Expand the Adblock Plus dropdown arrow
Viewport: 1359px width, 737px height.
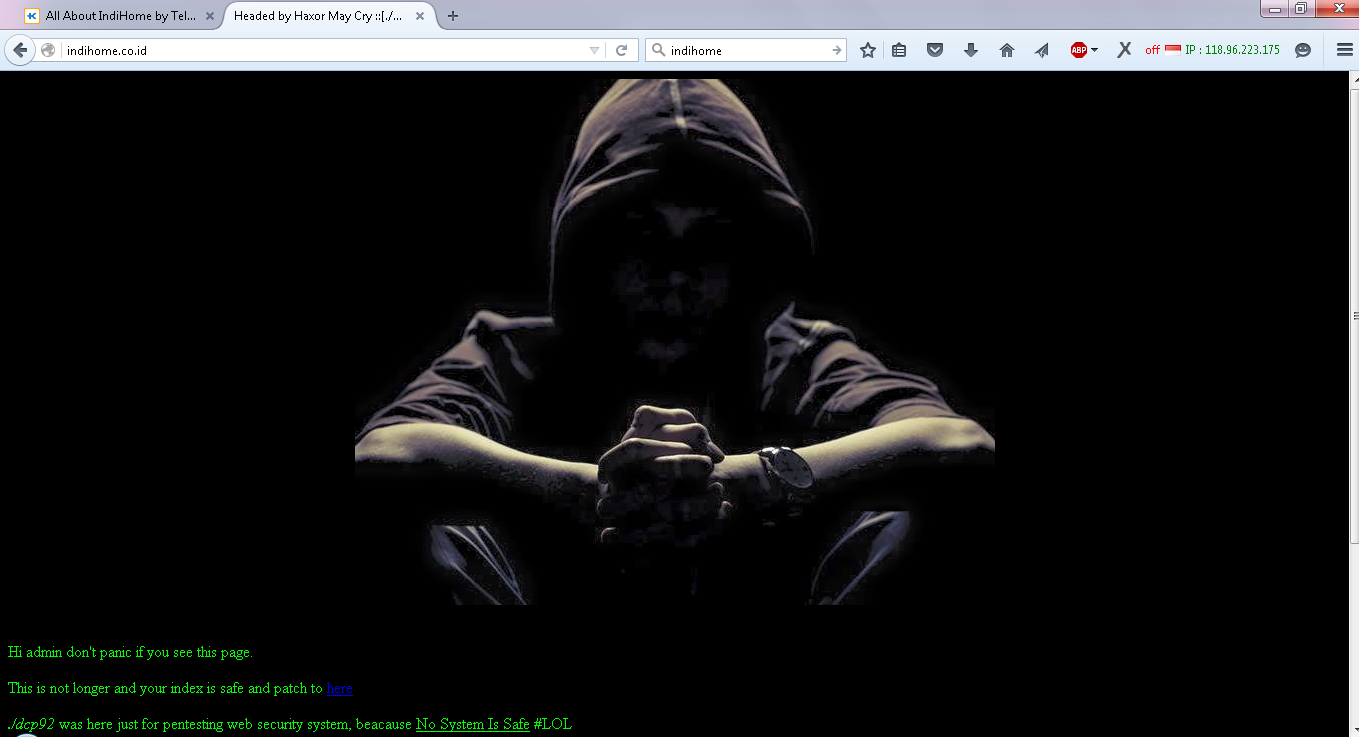pyautogui.click(x=1094, y=50)
